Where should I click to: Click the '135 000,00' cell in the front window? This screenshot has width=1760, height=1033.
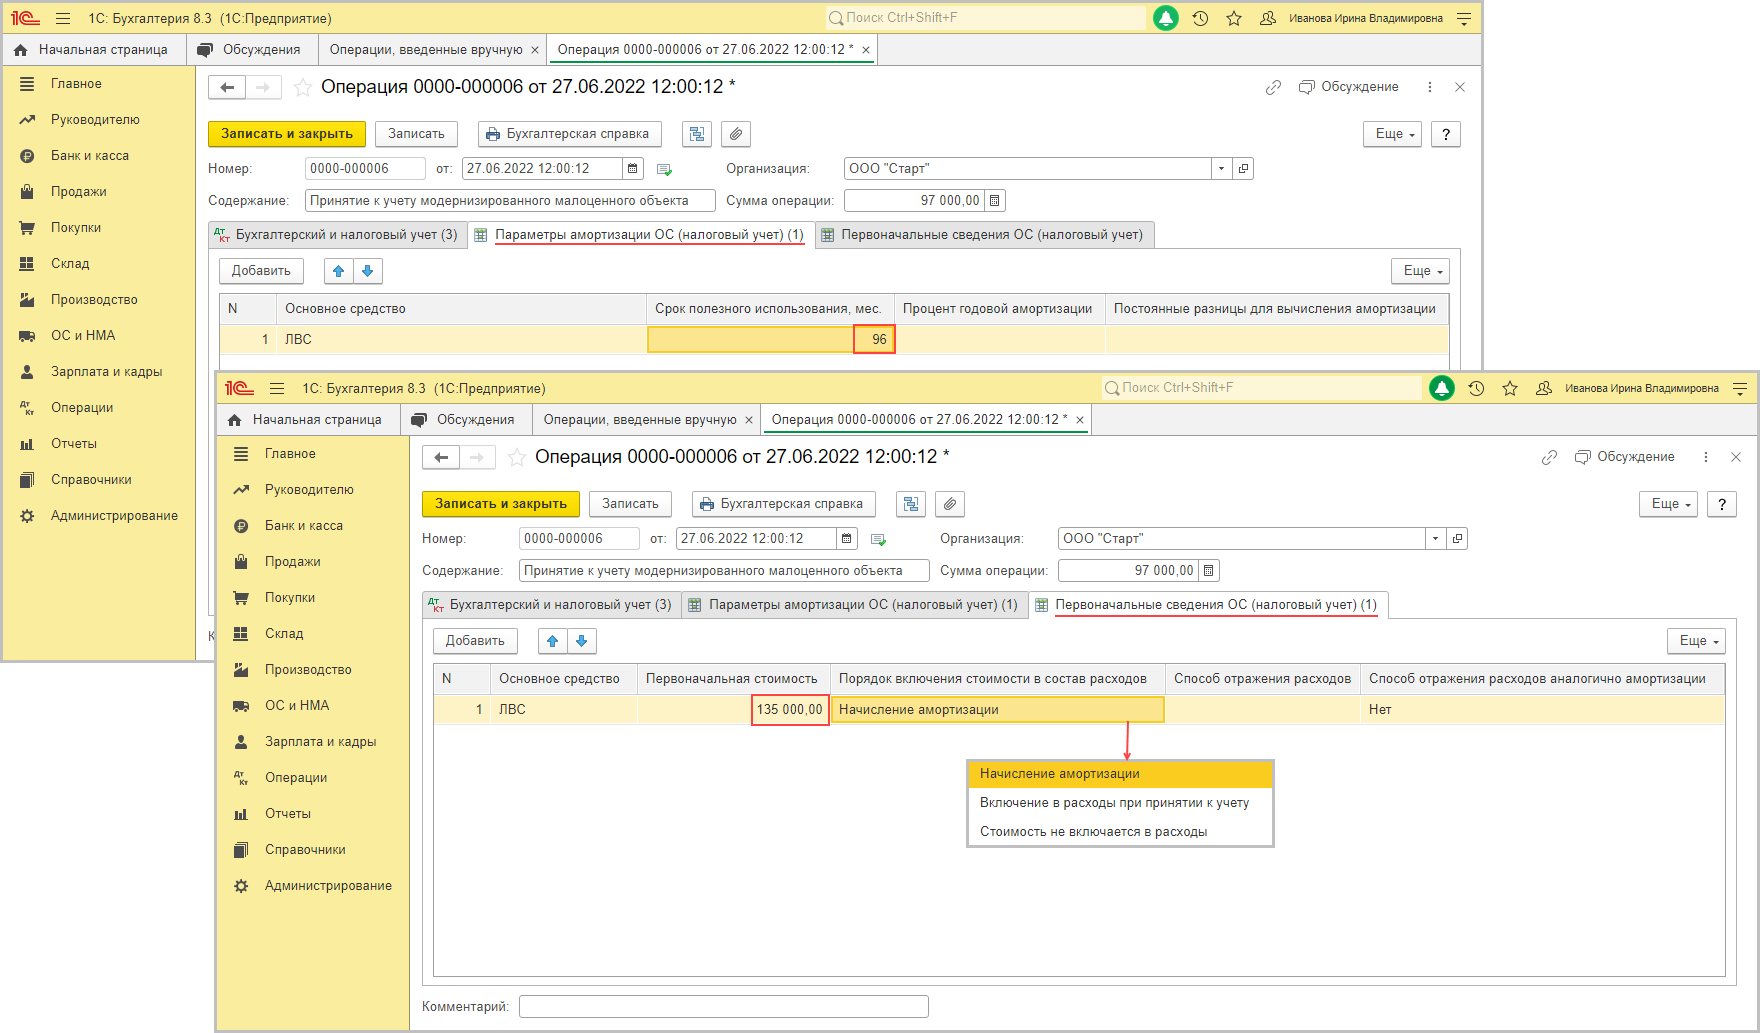(790, 710)
